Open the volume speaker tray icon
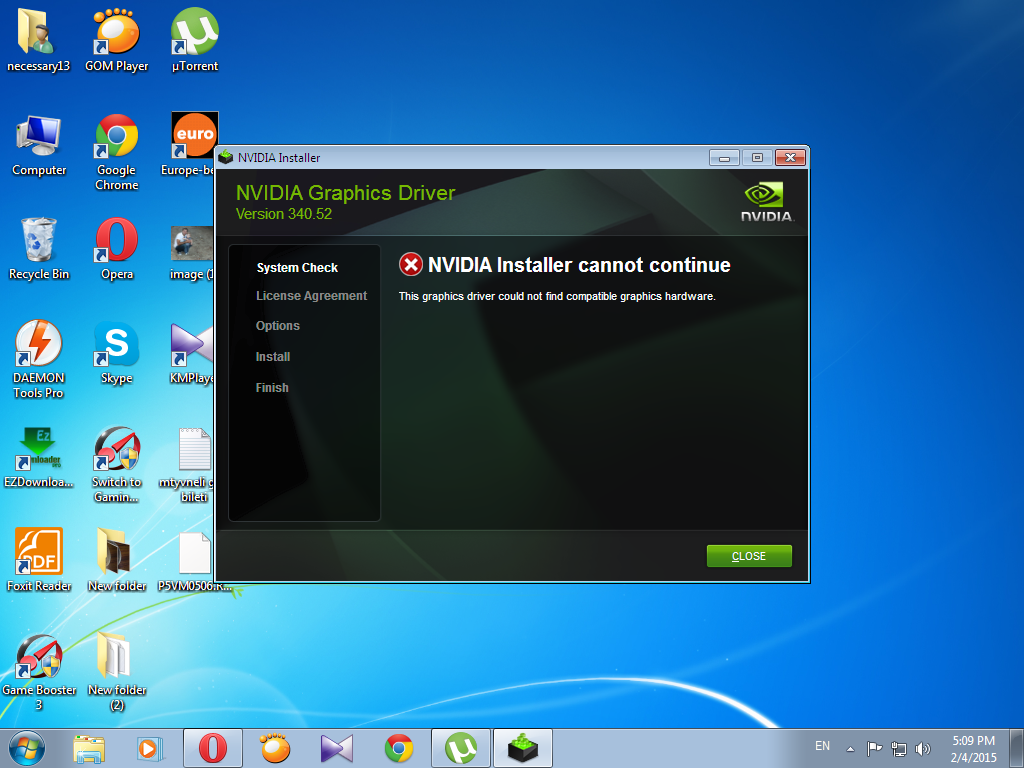The height and width of the screenshot is (768, 1024). pos(923,748)
